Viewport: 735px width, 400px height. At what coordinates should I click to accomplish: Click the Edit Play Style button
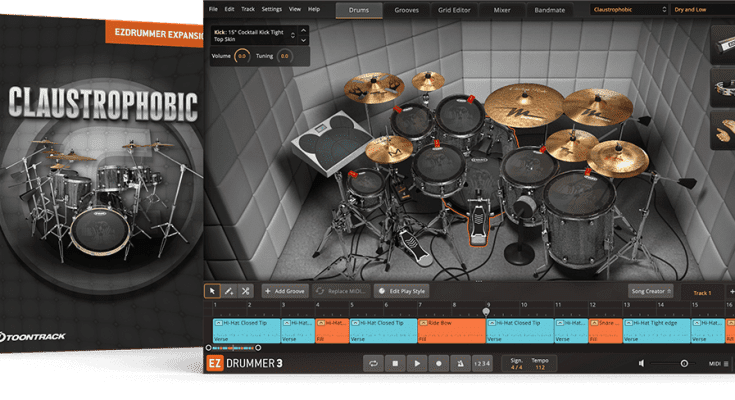coord(403,291)
